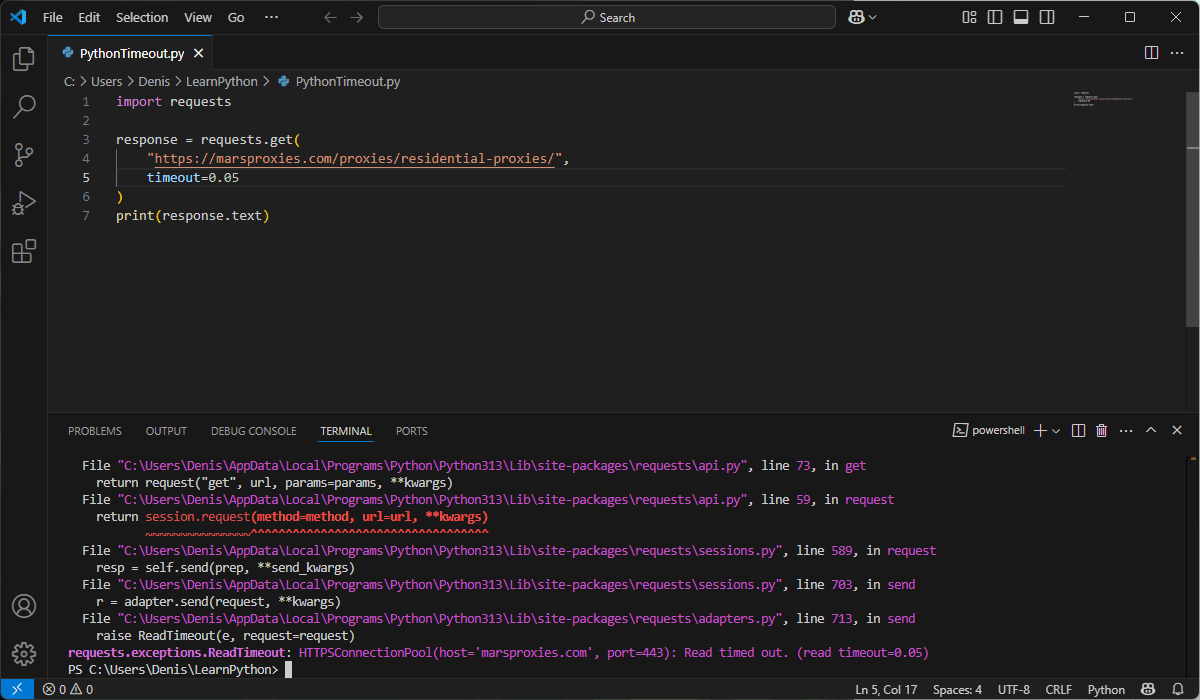Click 'import requests' on line 1
This screenshot has height=700, width=1200.
tap(173, 101)
